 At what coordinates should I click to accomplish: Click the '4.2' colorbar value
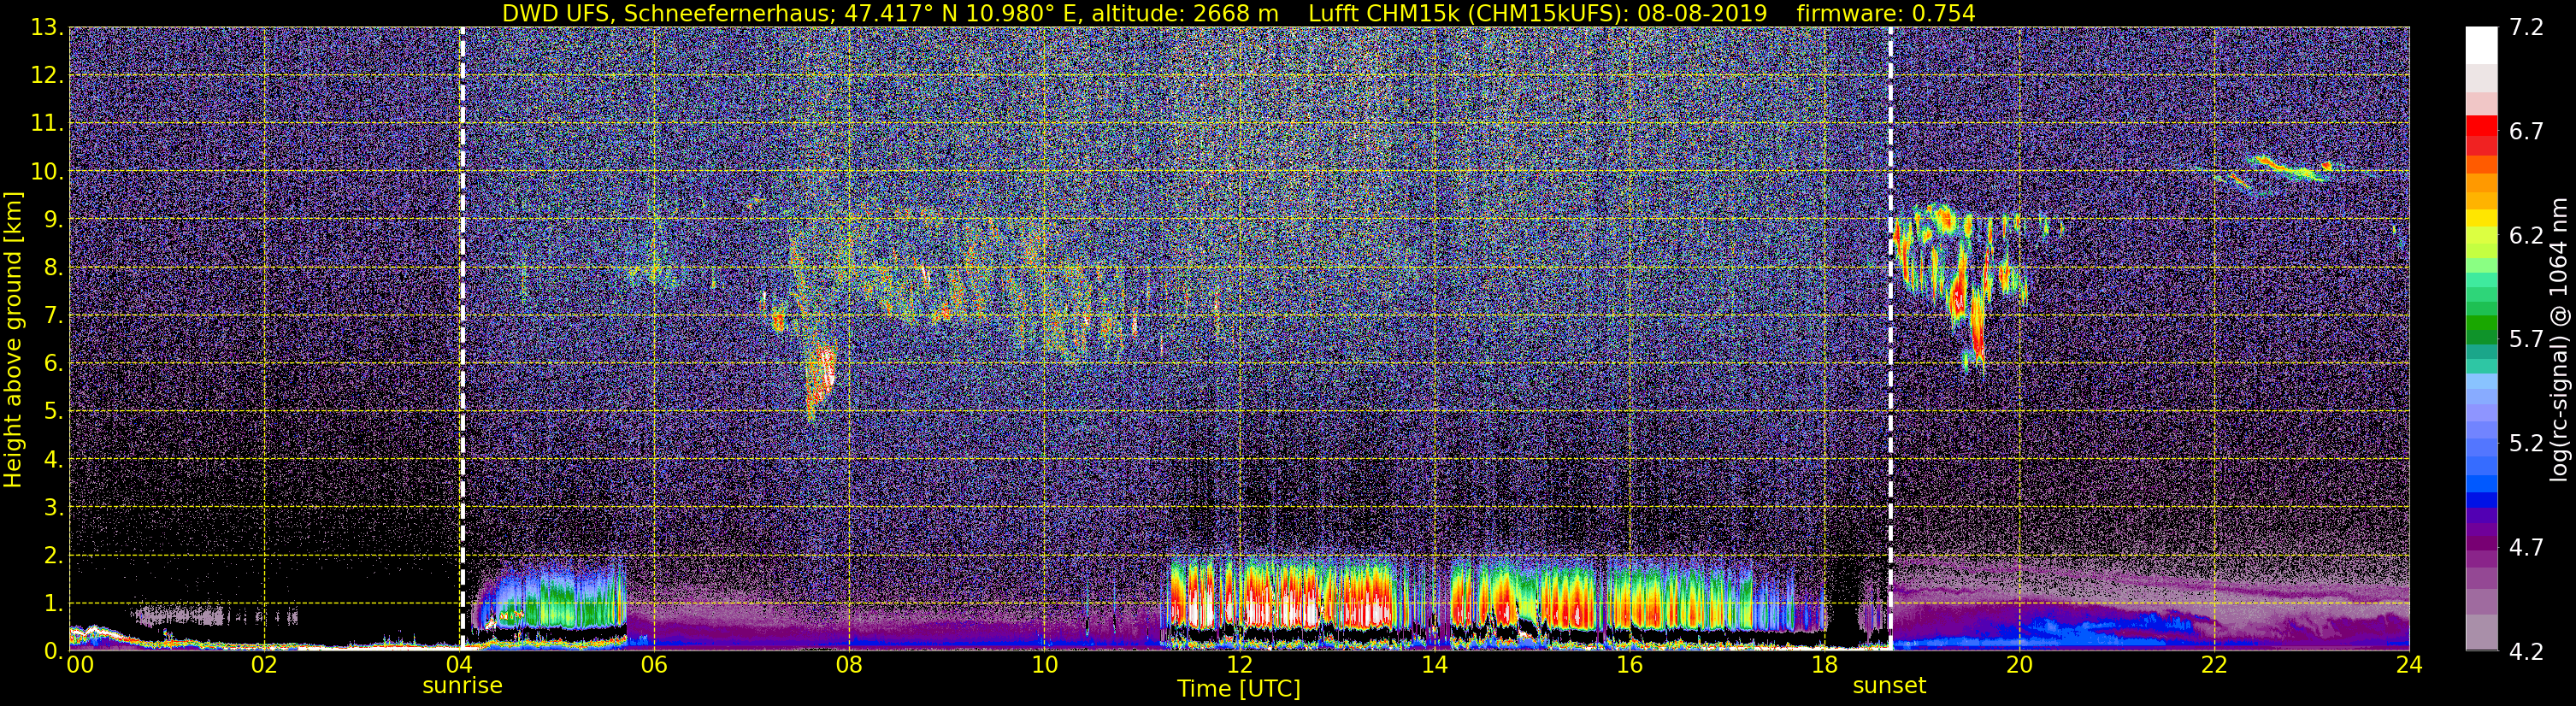tap(2526, 652)
